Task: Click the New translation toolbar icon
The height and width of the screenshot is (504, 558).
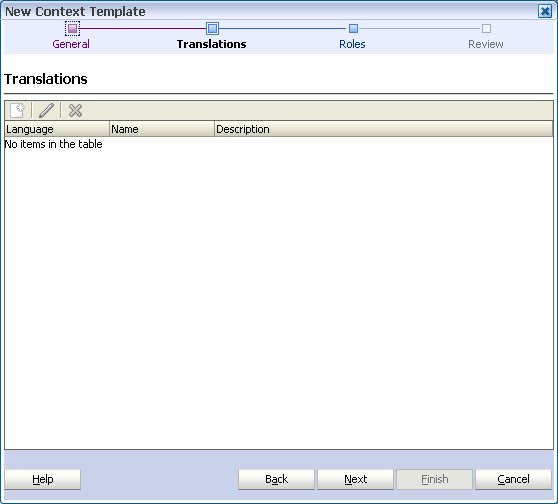Action: (17, 110)
